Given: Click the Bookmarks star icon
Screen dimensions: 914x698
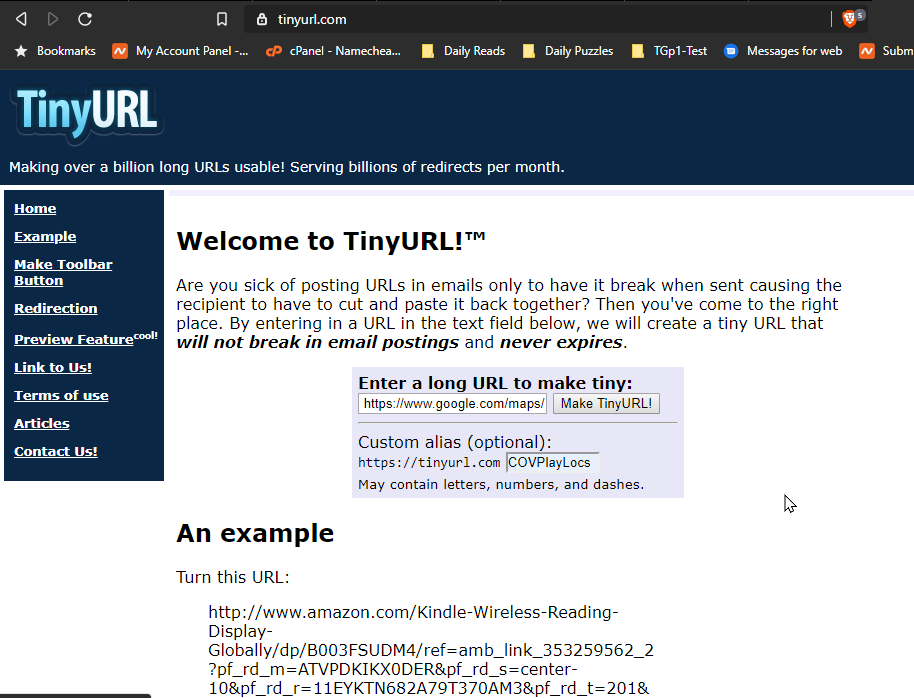Looking at the screenshot, I should click(21, 51).
